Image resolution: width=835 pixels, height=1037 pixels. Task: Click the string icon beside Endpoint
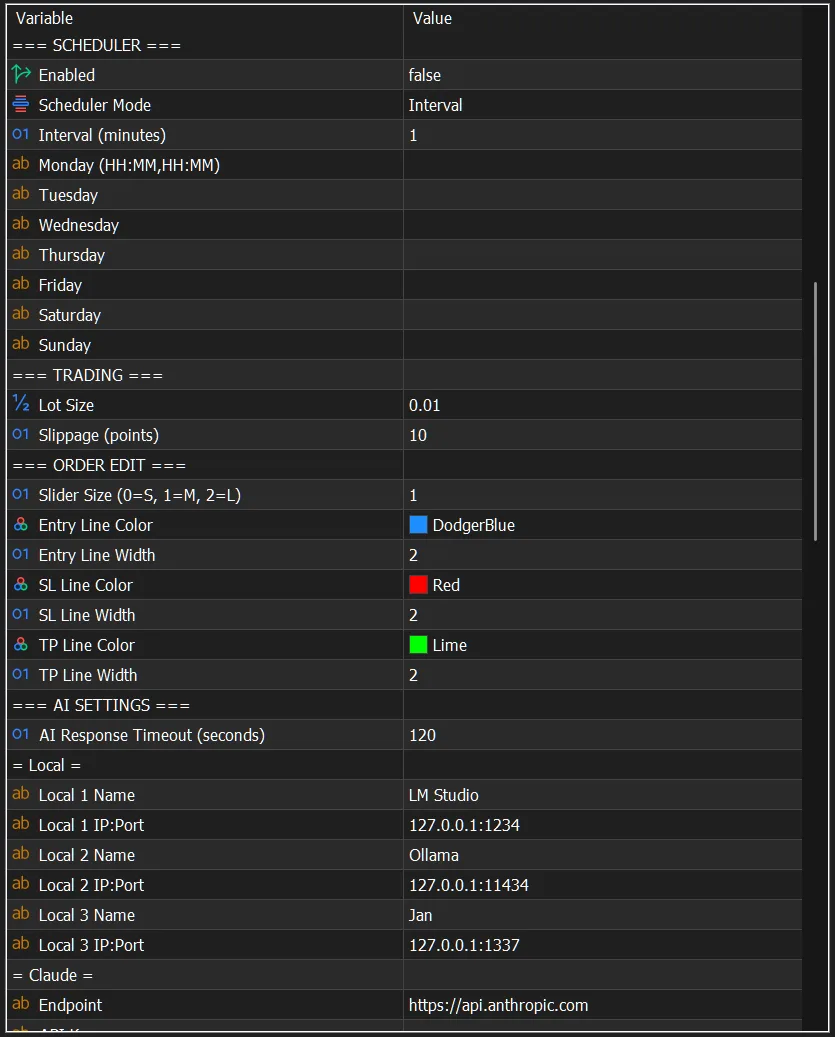pyautogui.click(x=21, y=1004)
